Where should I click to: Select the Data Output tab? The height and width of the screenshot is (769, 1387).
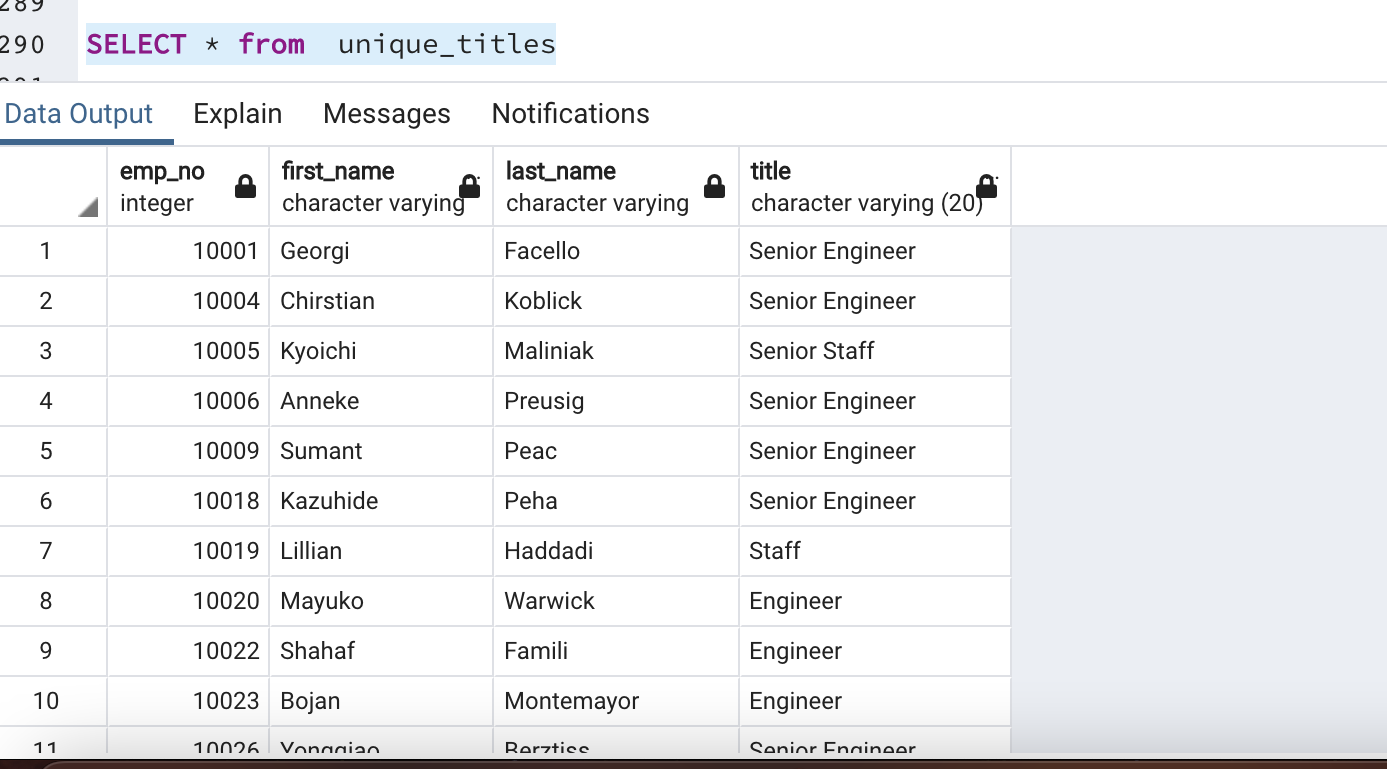(x=79, y=114)
